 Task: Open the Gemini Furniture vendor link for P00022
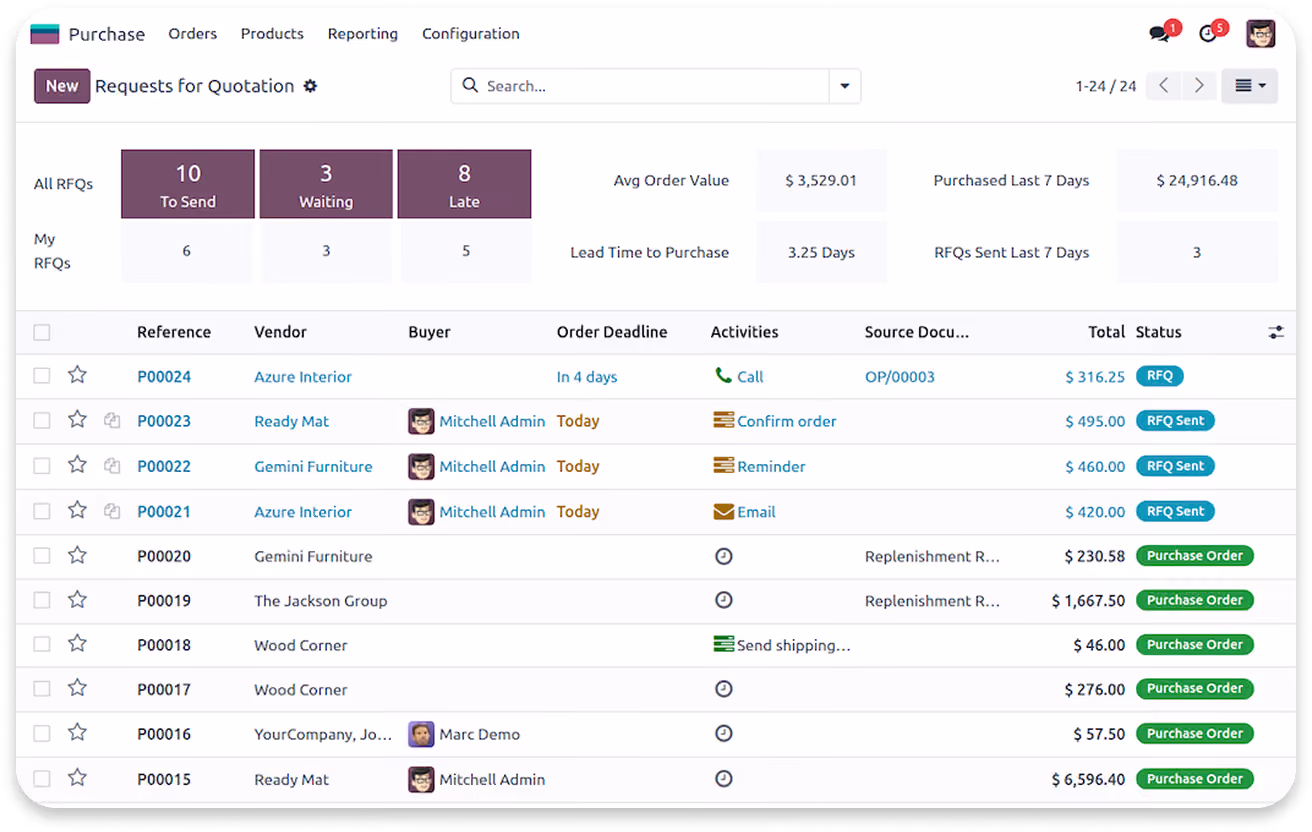pos(313,466)
